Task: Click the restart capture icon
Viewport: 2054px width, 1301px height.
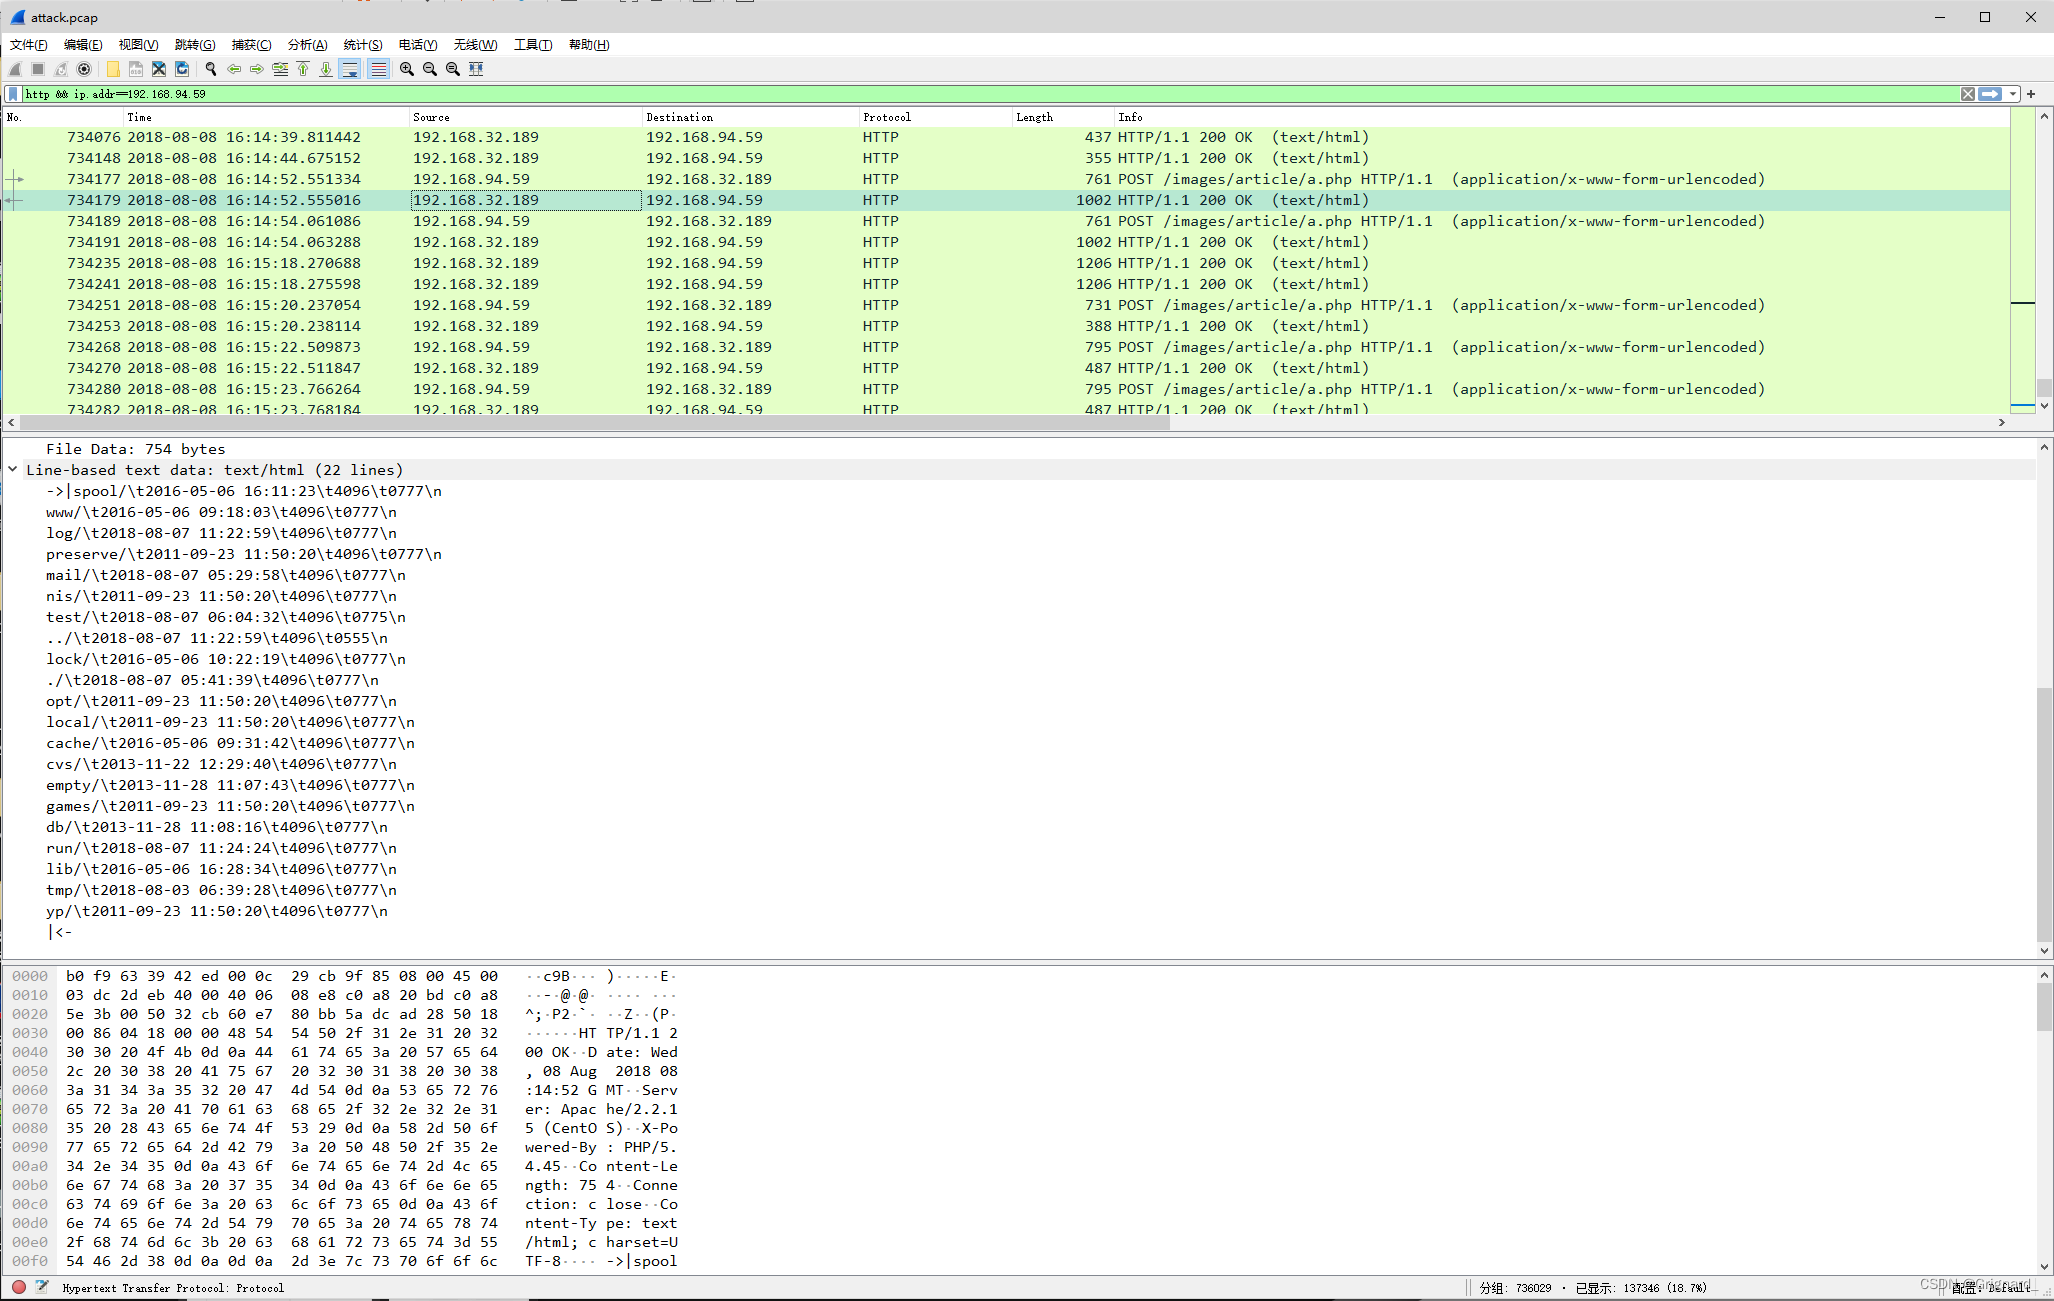Action: click(x=61, y=69)
